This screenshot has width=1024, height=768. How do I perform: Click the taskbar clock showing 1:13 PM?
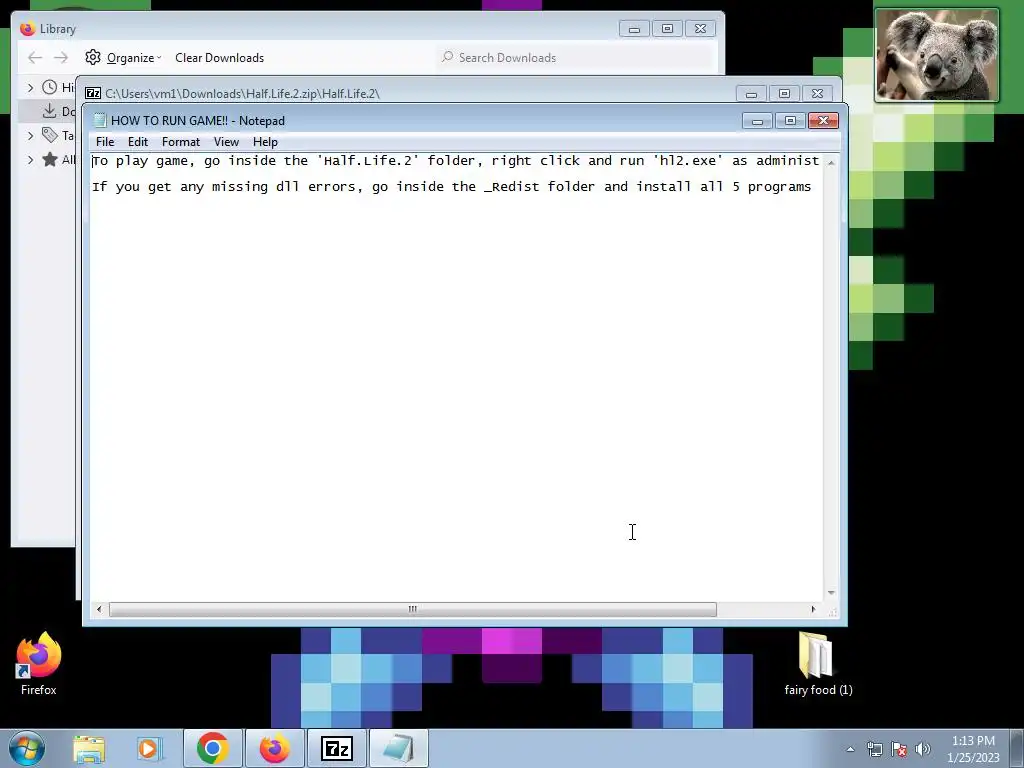pos(973,749)
